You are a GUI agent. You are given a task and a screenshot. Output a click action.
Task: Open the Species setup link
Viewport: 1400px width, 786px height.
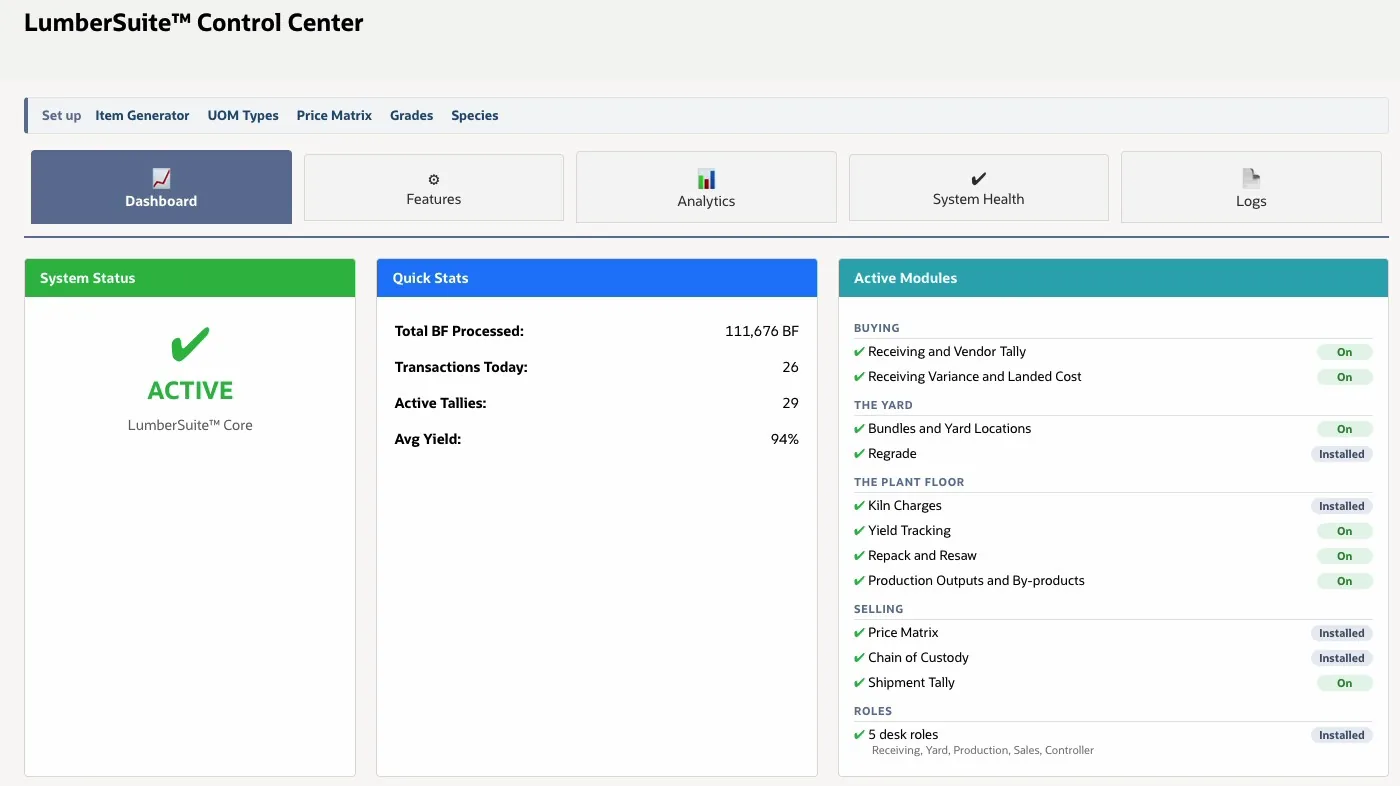(475, 115)
